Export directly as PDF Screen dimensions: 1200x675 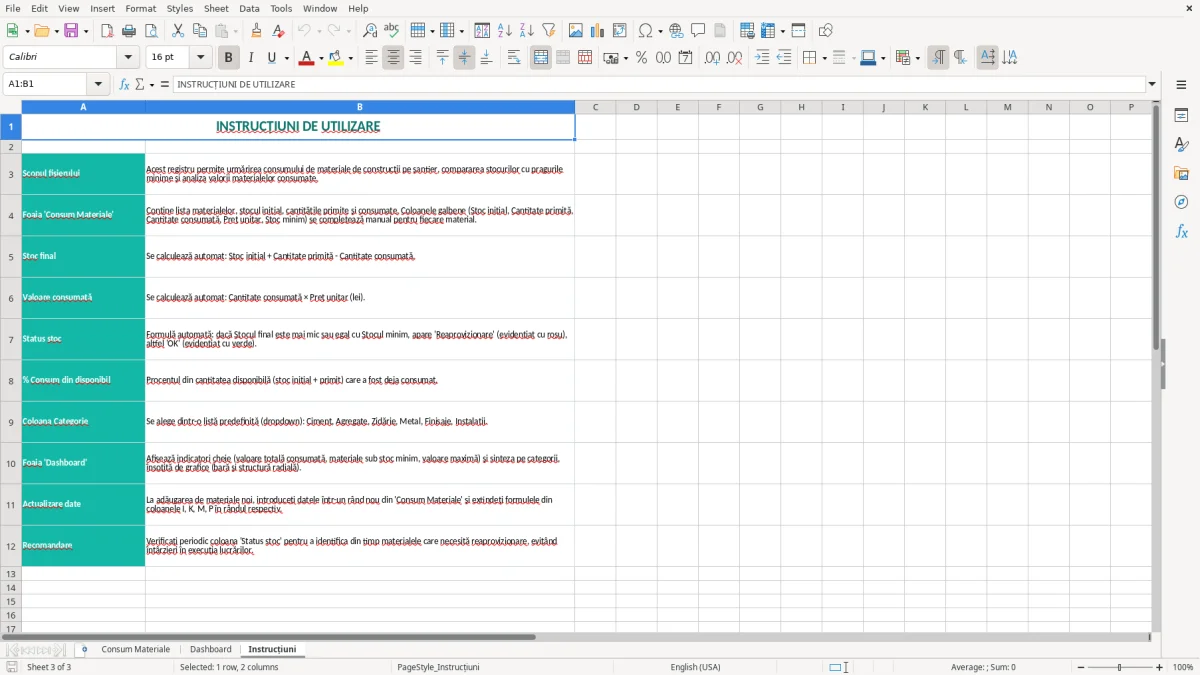[107, 31]
